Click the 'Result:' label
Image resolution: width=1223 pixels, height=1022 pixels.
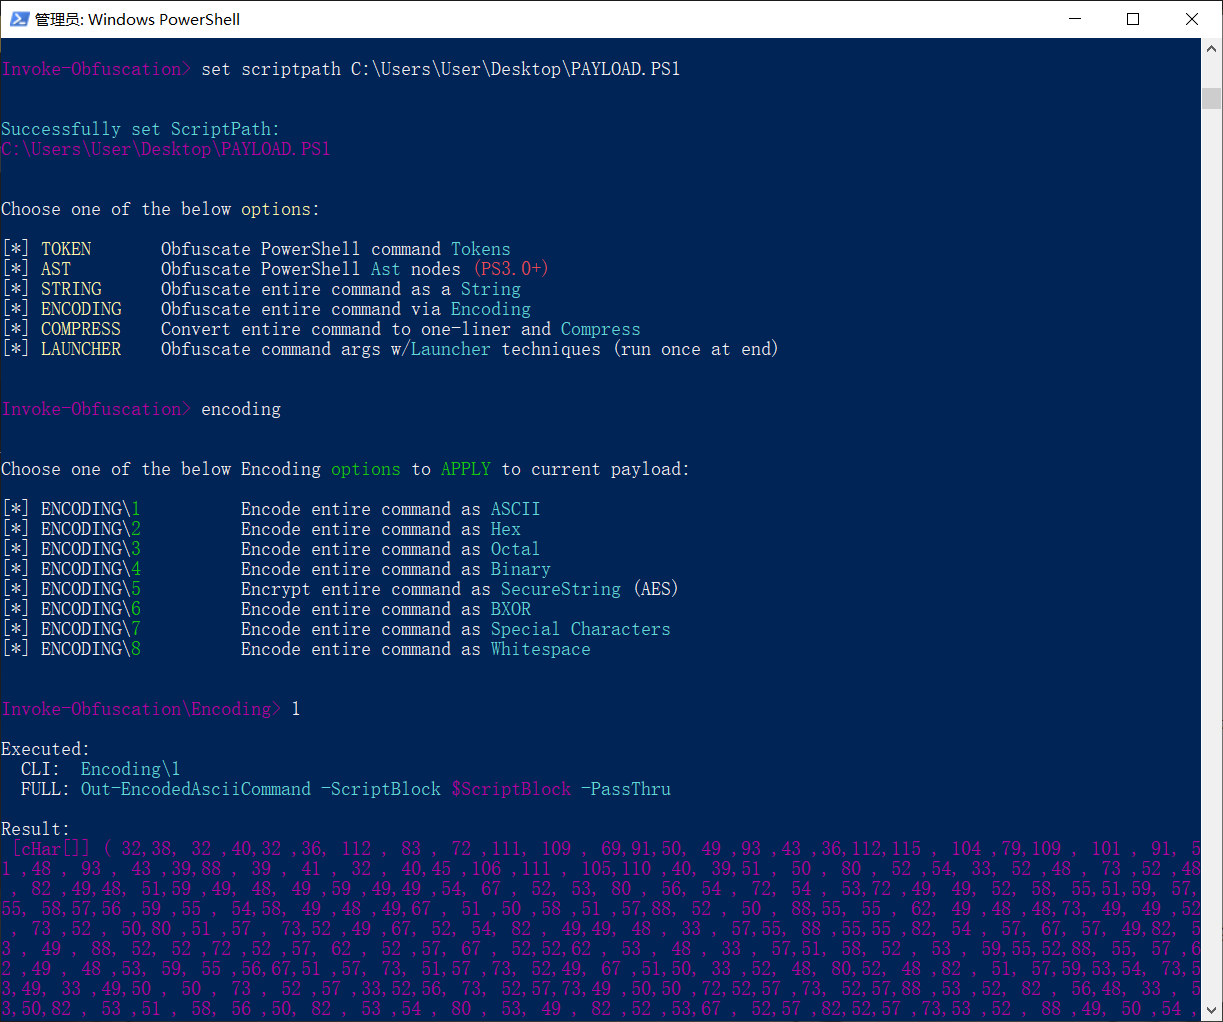click(x=36, y=829)
